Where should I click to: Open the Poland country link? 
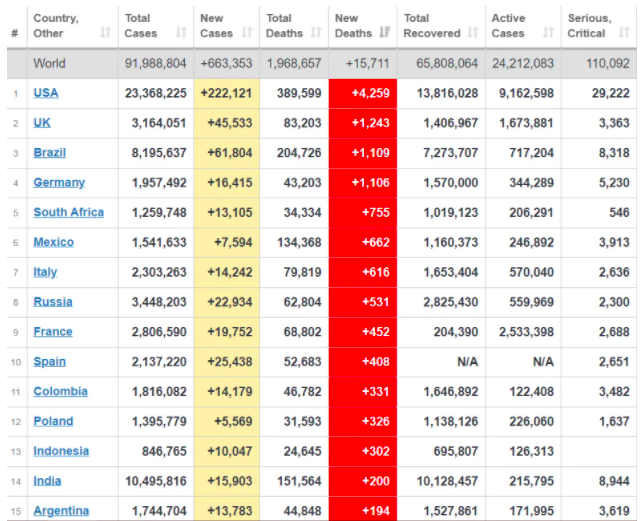click(53, 421)
